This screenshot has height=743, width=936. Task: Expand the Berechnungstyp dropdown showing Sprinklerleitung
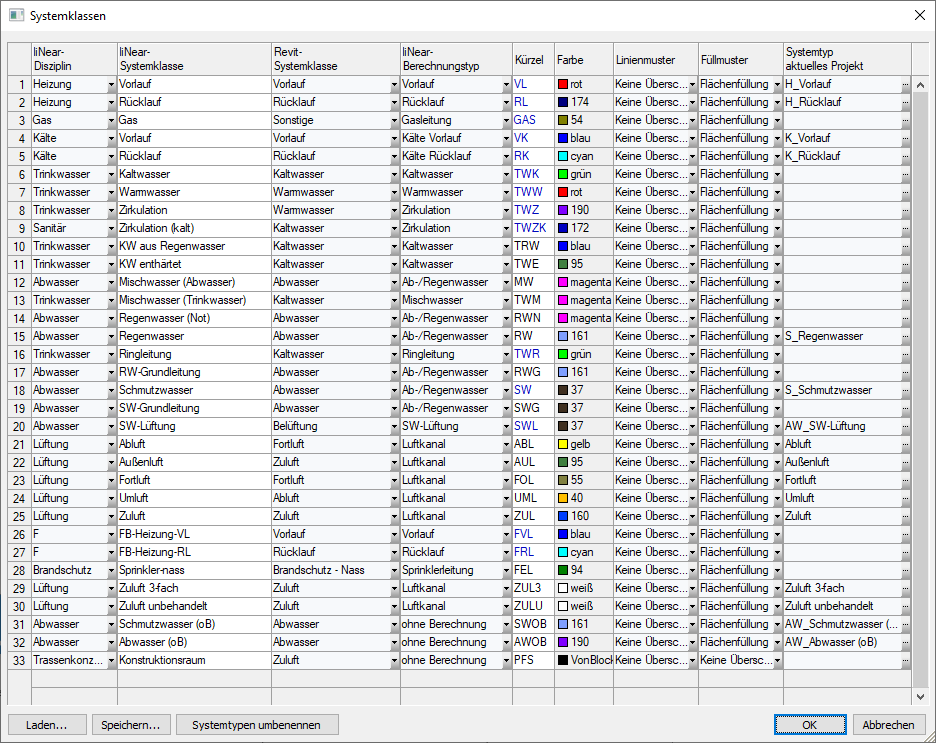[x=506, y=571]
